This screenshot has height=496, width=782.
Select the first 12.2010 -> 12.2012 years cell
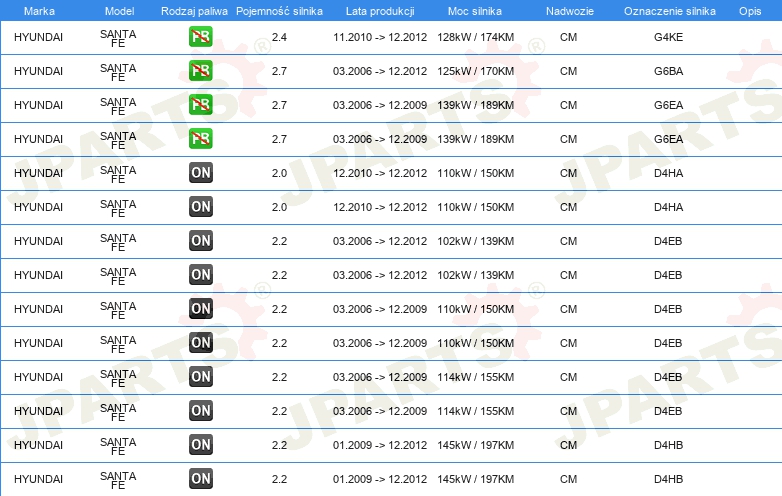coord(380,173)
